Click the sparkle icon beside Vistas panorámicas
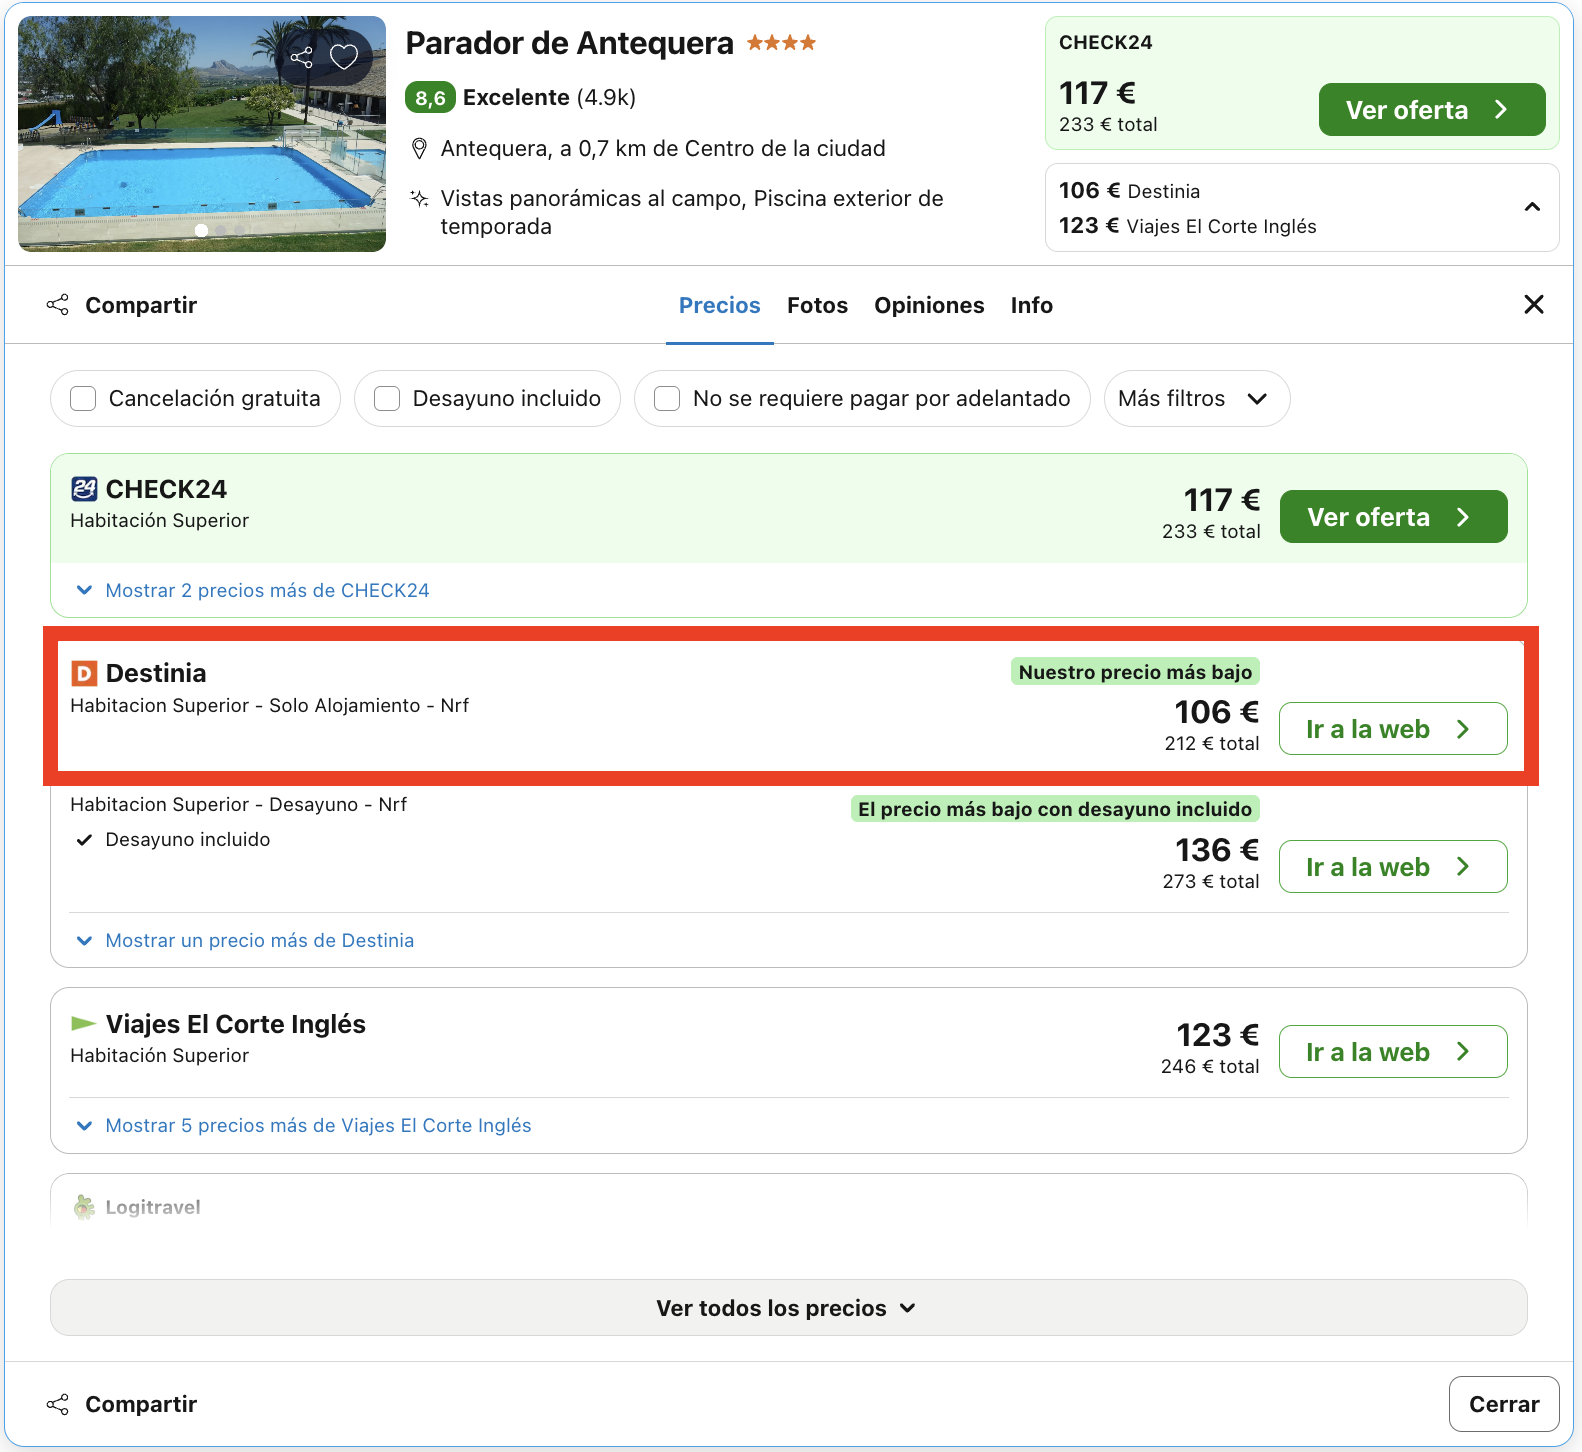Viewport: 1582px width, 1452px height. click(420, 198)
